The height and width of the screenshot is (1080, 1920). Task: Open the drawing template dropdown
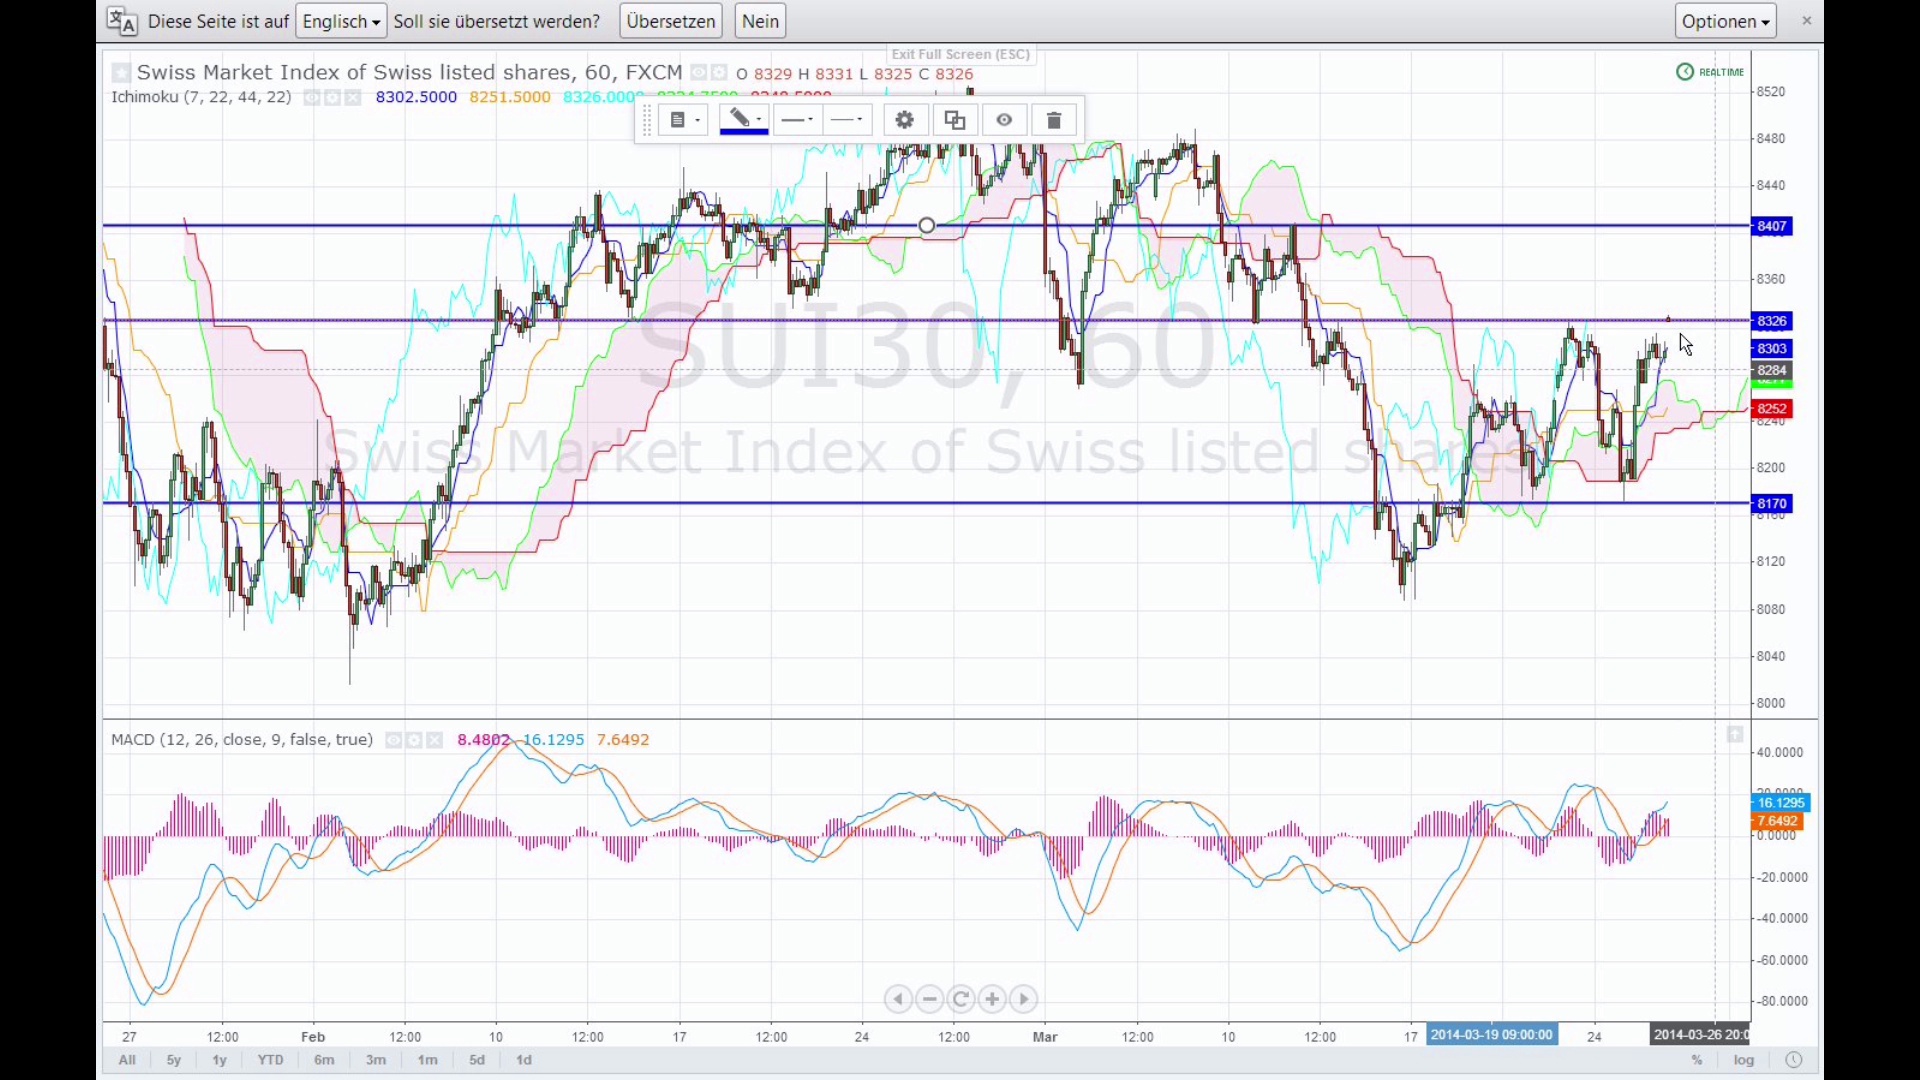coord(684,120)
